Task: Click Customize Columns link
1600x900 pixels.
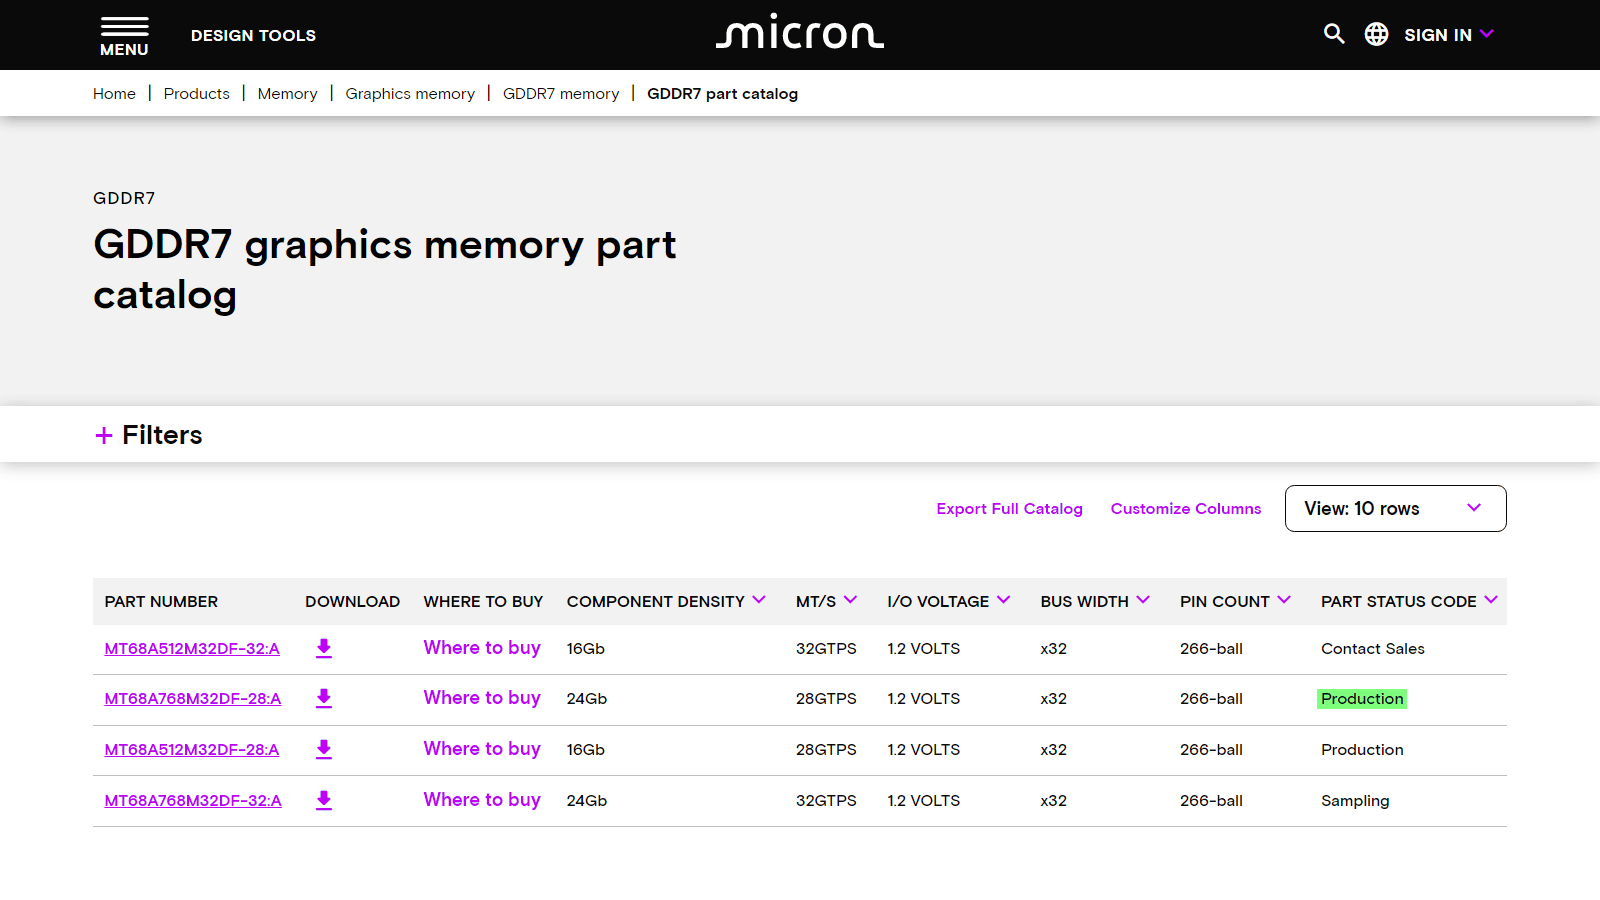Action: click(1185, 509)
